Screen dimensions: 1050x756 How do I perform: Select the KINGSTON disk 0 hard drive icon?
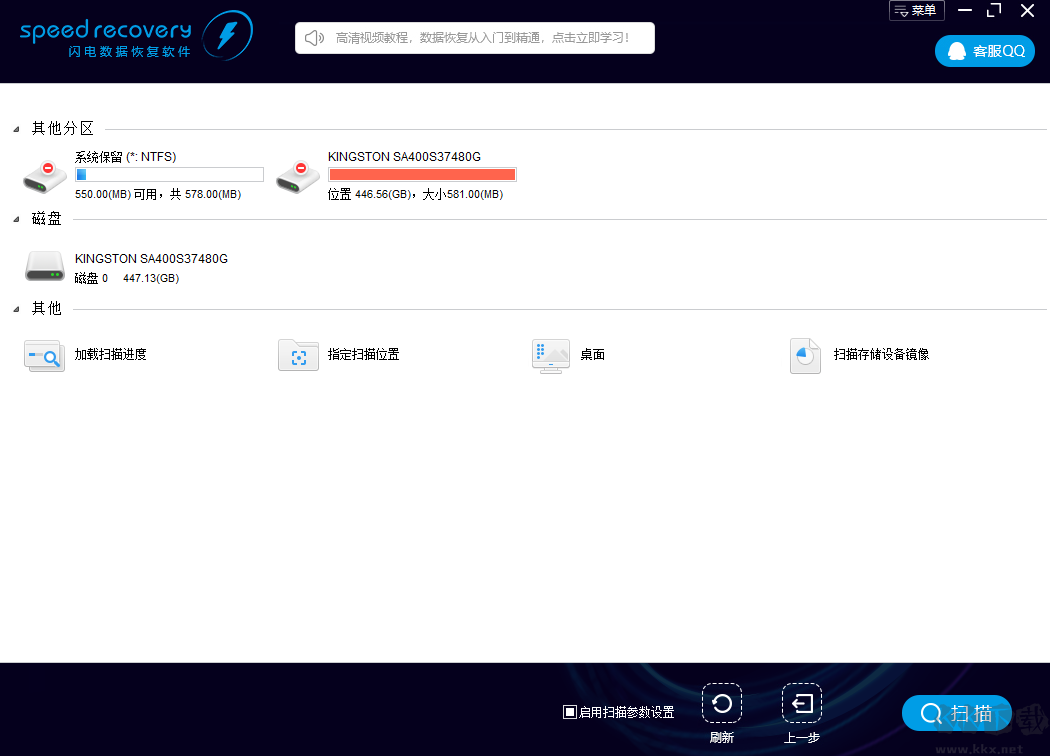45,267
